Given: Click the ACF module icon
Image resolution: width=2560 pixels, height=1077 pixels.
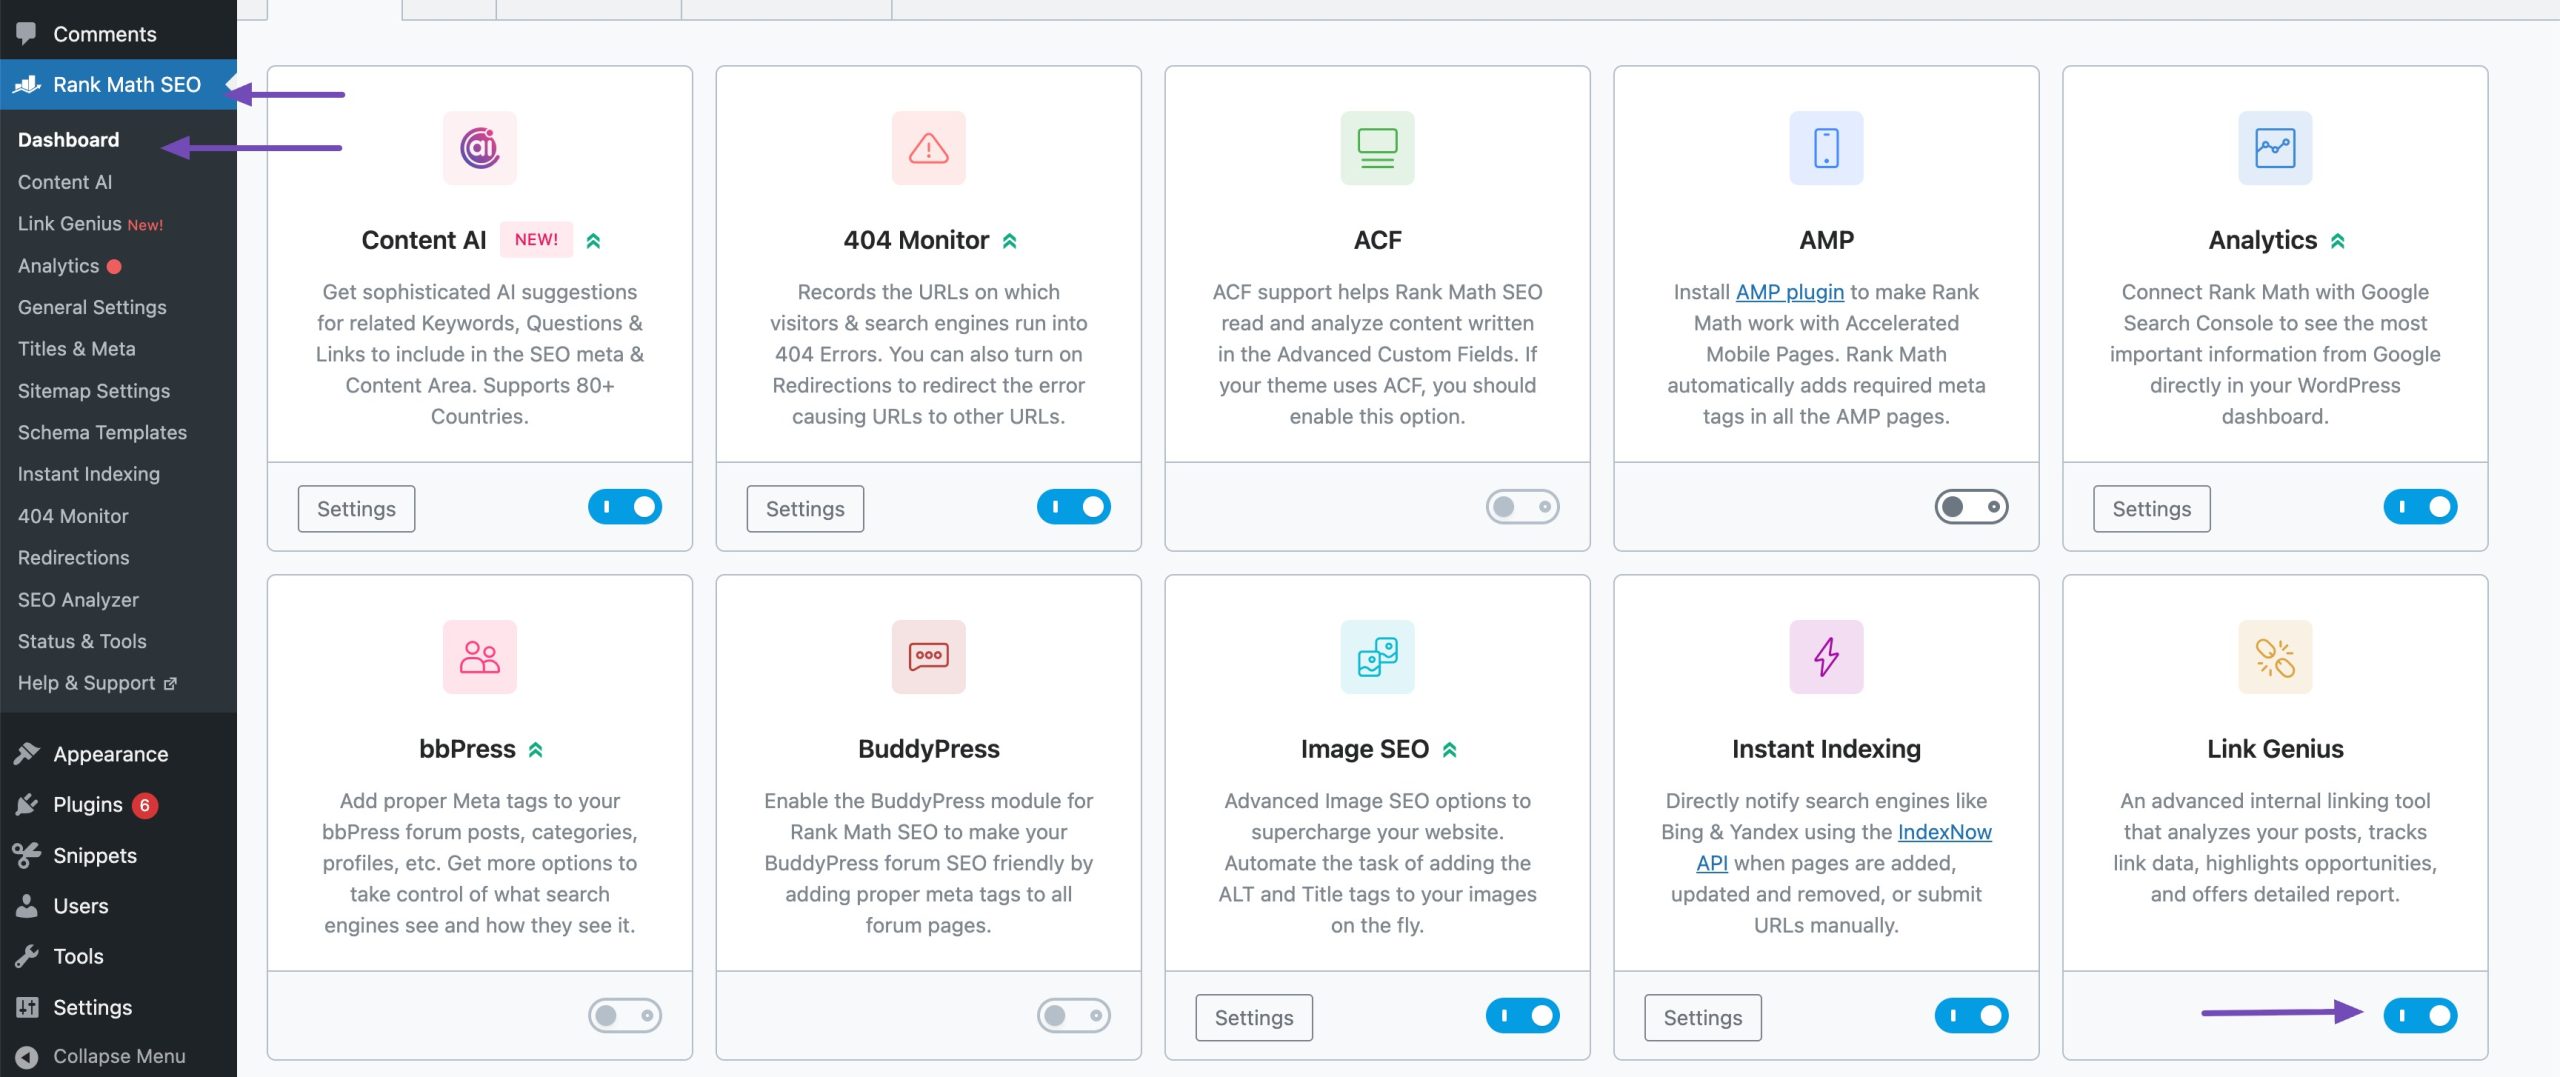Looking at the screenshot, I should [x=1377, y=147].
